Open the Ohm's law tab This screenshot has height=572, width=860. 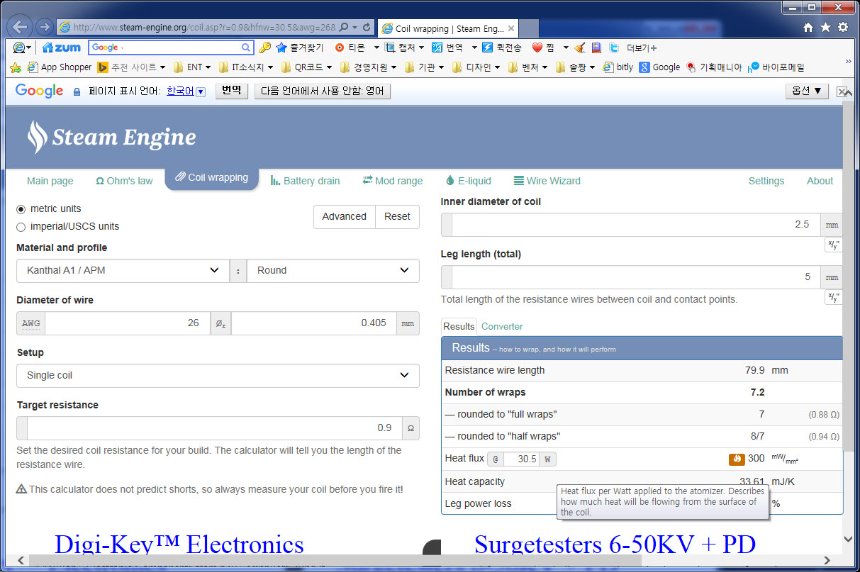pos(124,181)
